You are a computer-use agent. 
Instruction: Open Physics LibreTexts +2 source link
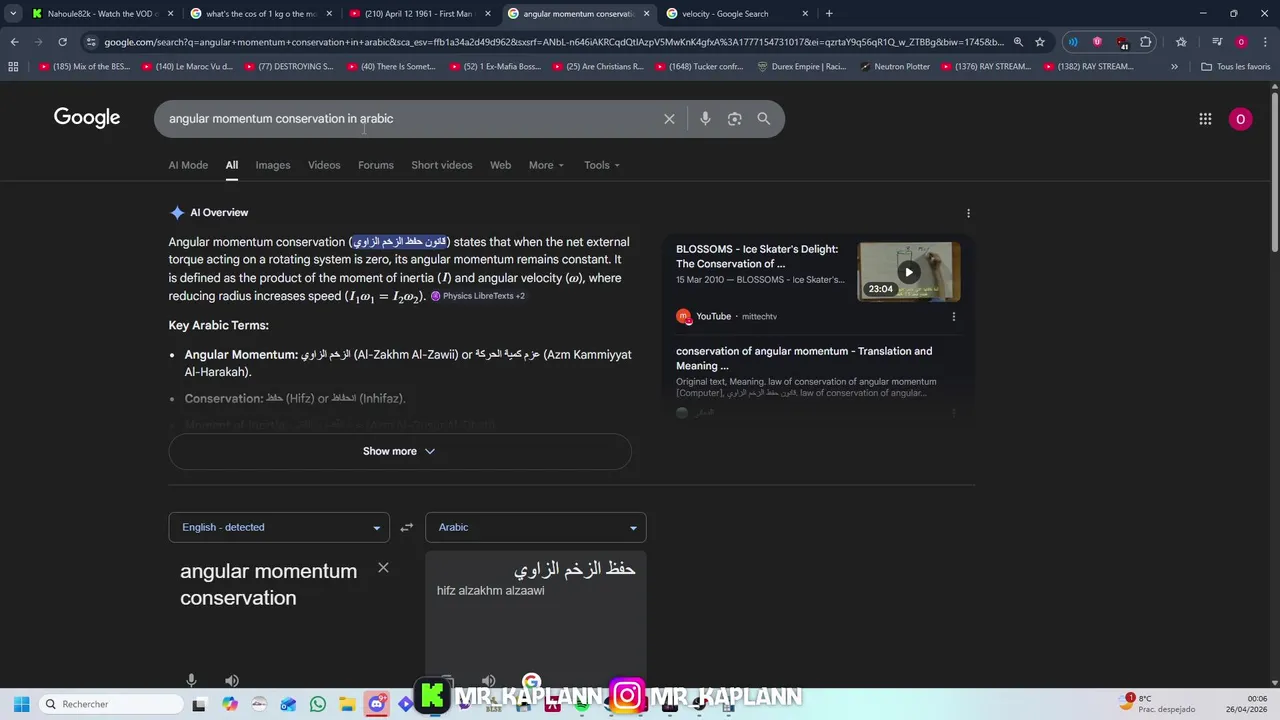click(478, 296)
